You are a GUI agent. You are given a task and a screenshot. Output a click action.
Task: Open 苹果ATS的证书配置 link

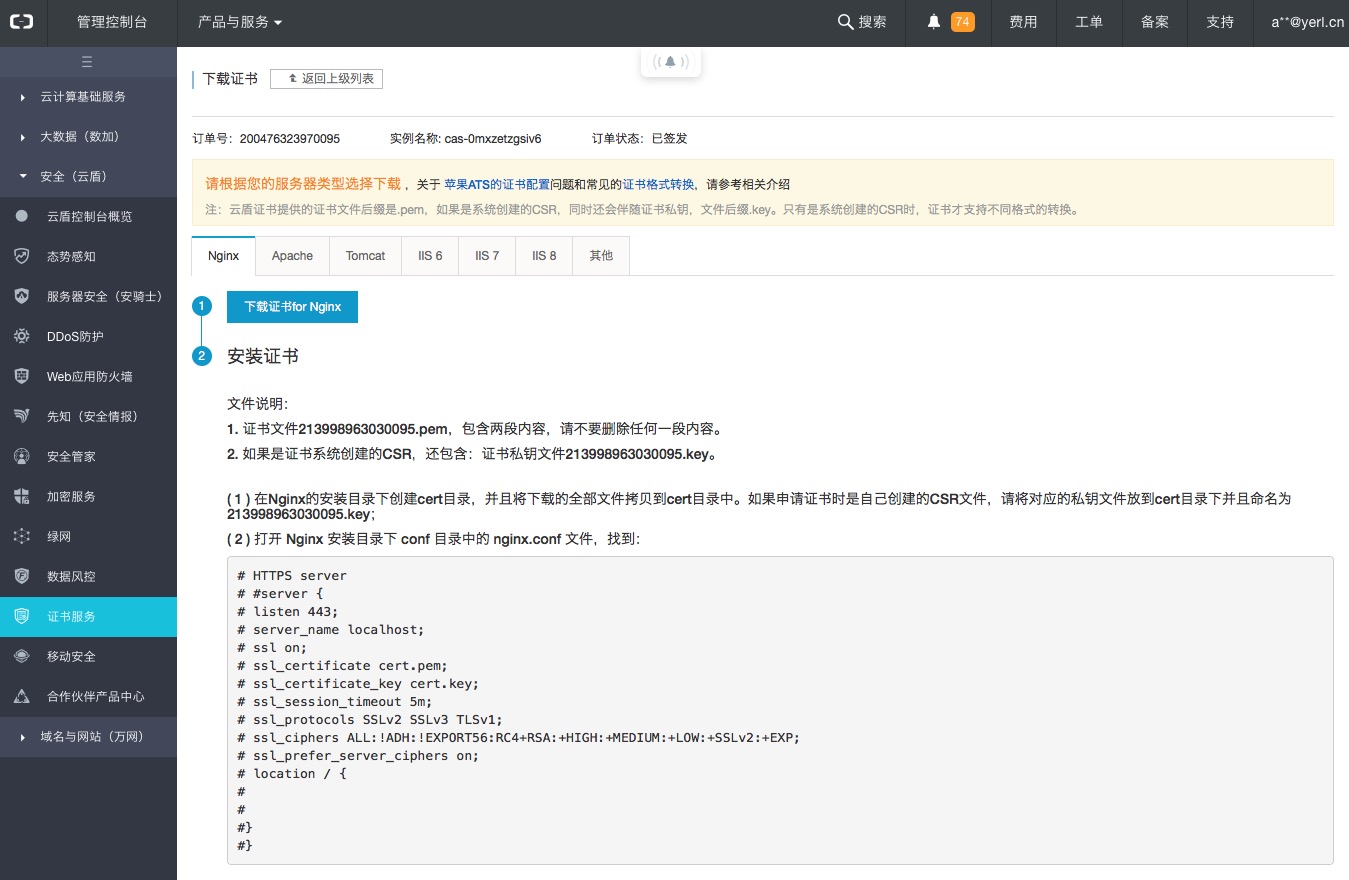pyautogui.click(x=497, y=184)
